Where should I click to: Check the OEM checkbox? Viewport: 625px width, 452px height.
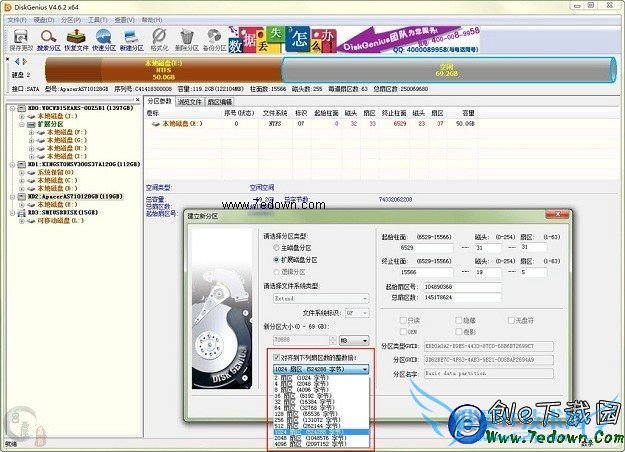point(403,332)
